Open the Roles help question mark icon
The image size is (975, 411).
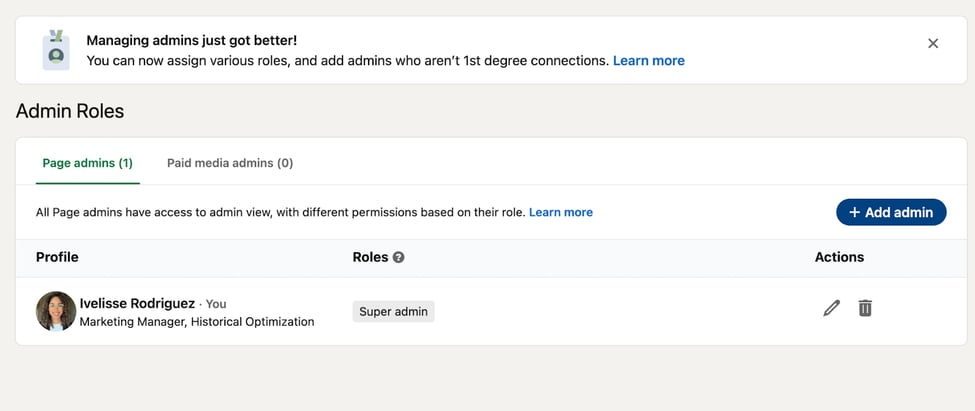(398, 257)
